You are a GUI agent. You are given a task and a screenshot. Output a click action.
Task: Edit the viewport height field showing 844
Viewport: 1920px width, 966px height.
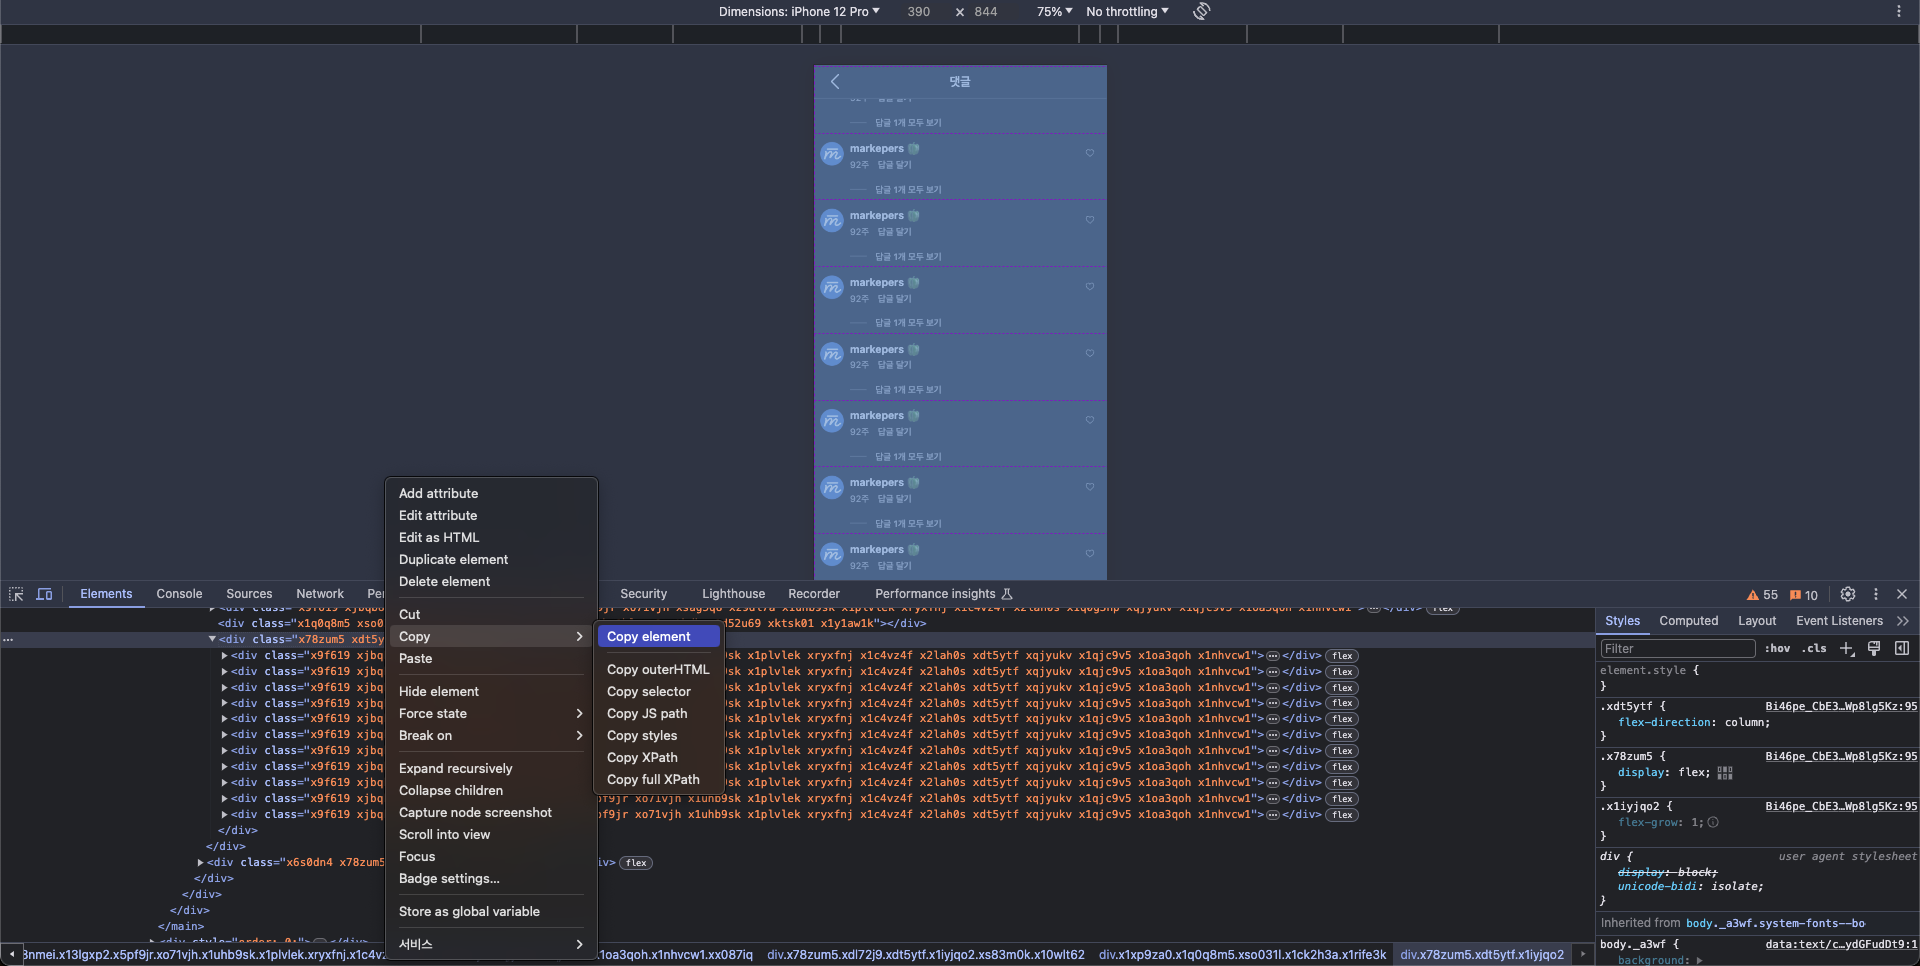pyautogui.click(x=986, y=12)
